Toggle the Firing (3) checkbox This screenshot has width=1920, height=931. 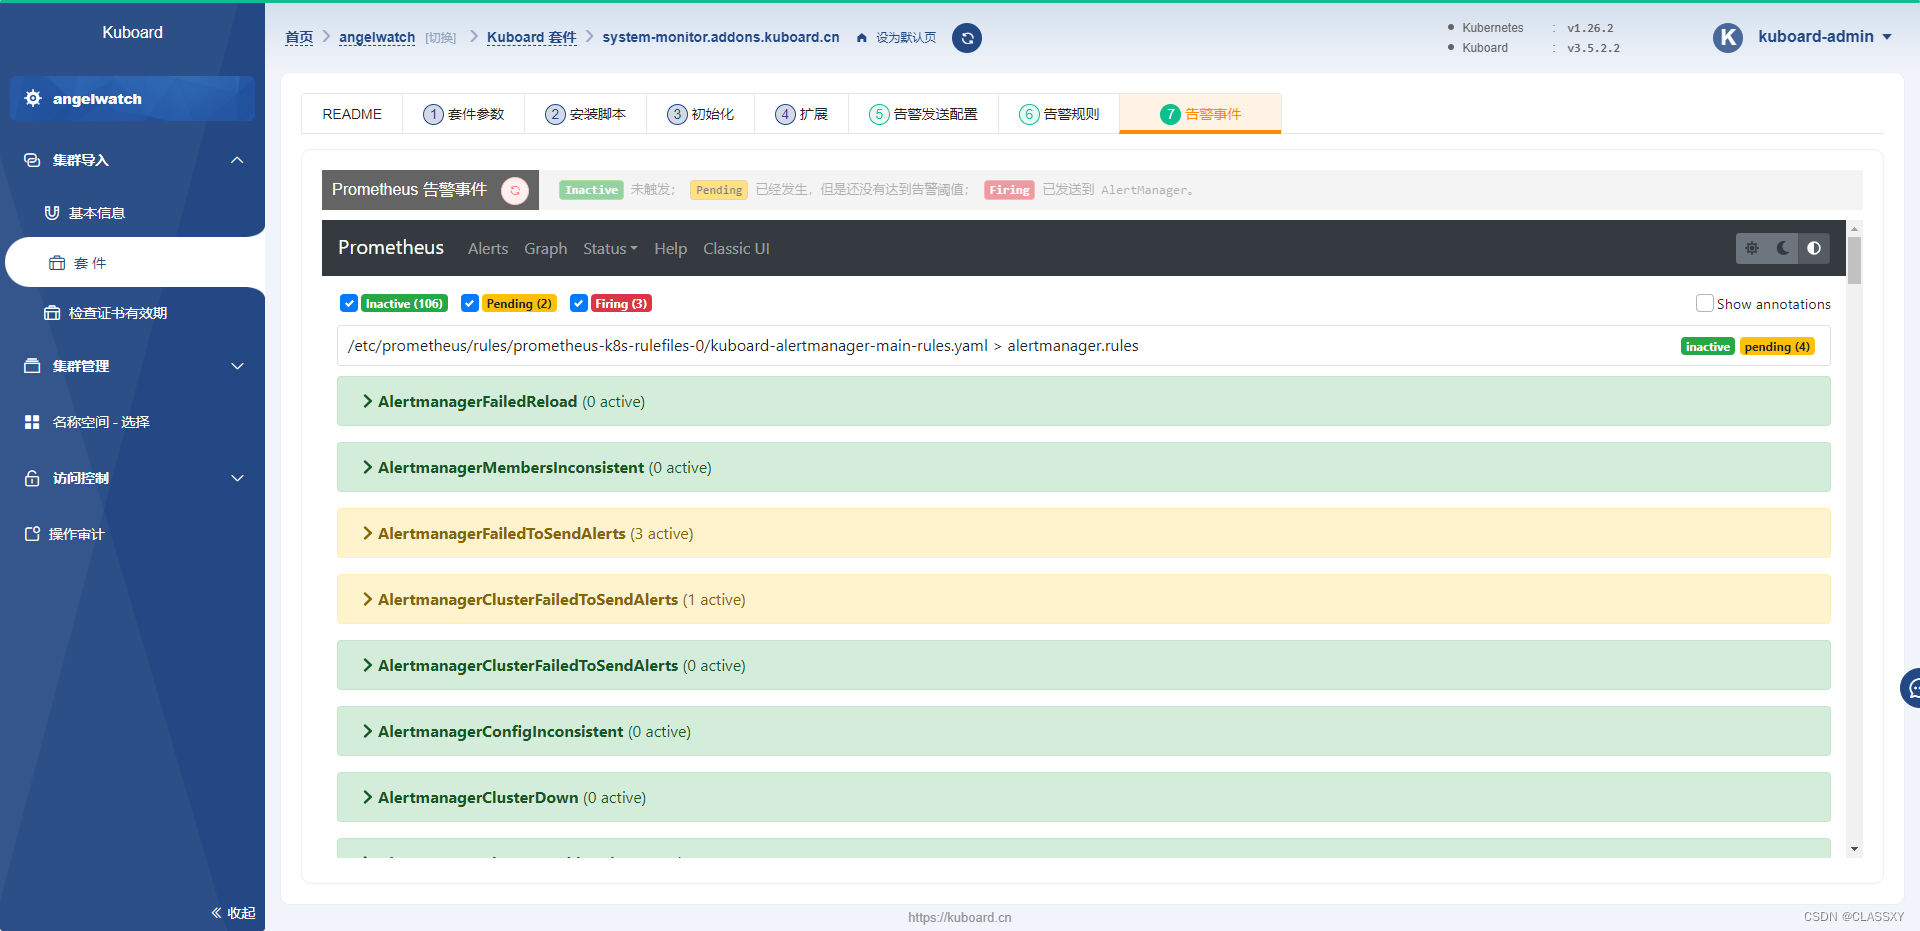click(579, 303)
